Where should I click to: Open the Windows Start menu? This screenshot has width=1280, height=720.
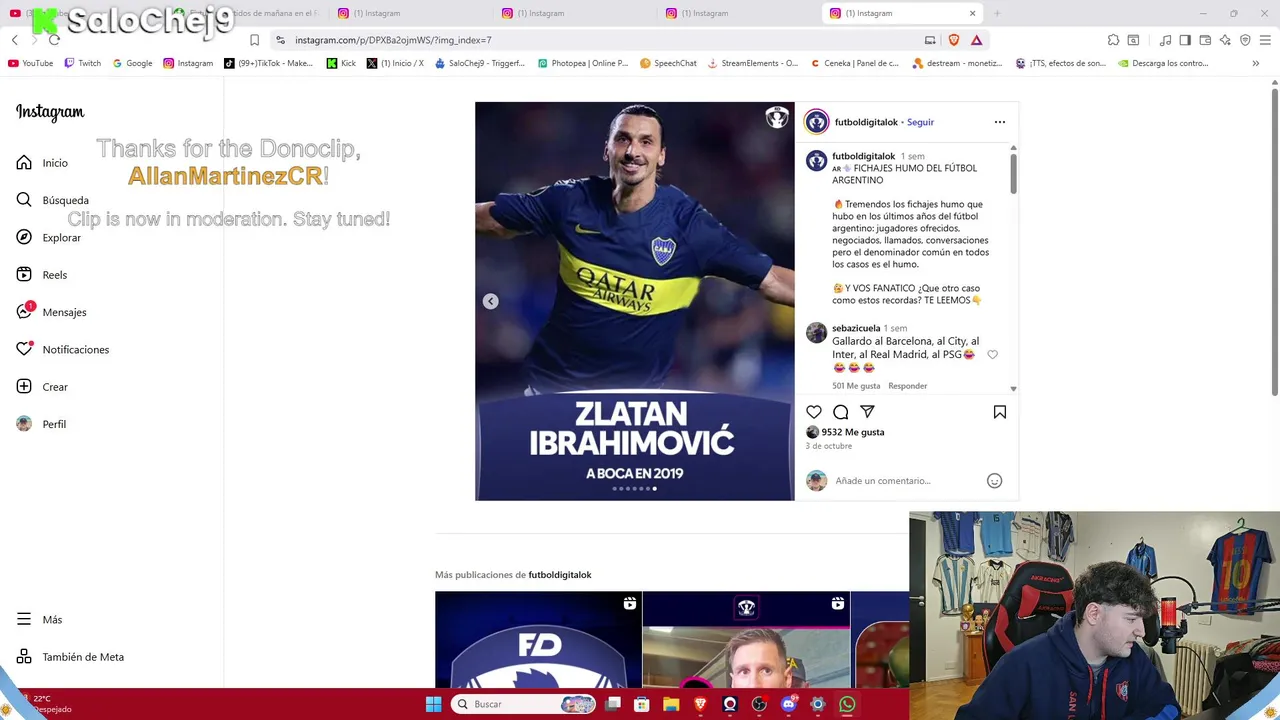click(433, 704)
